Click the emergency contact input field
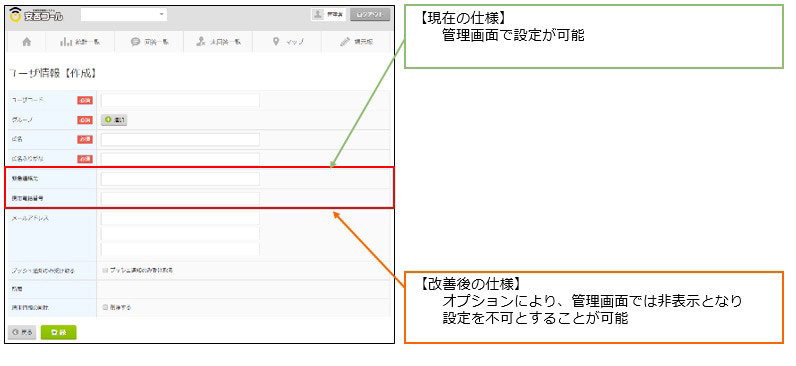The width and height of the screenshot is (796, 366). tap(180, 179)
